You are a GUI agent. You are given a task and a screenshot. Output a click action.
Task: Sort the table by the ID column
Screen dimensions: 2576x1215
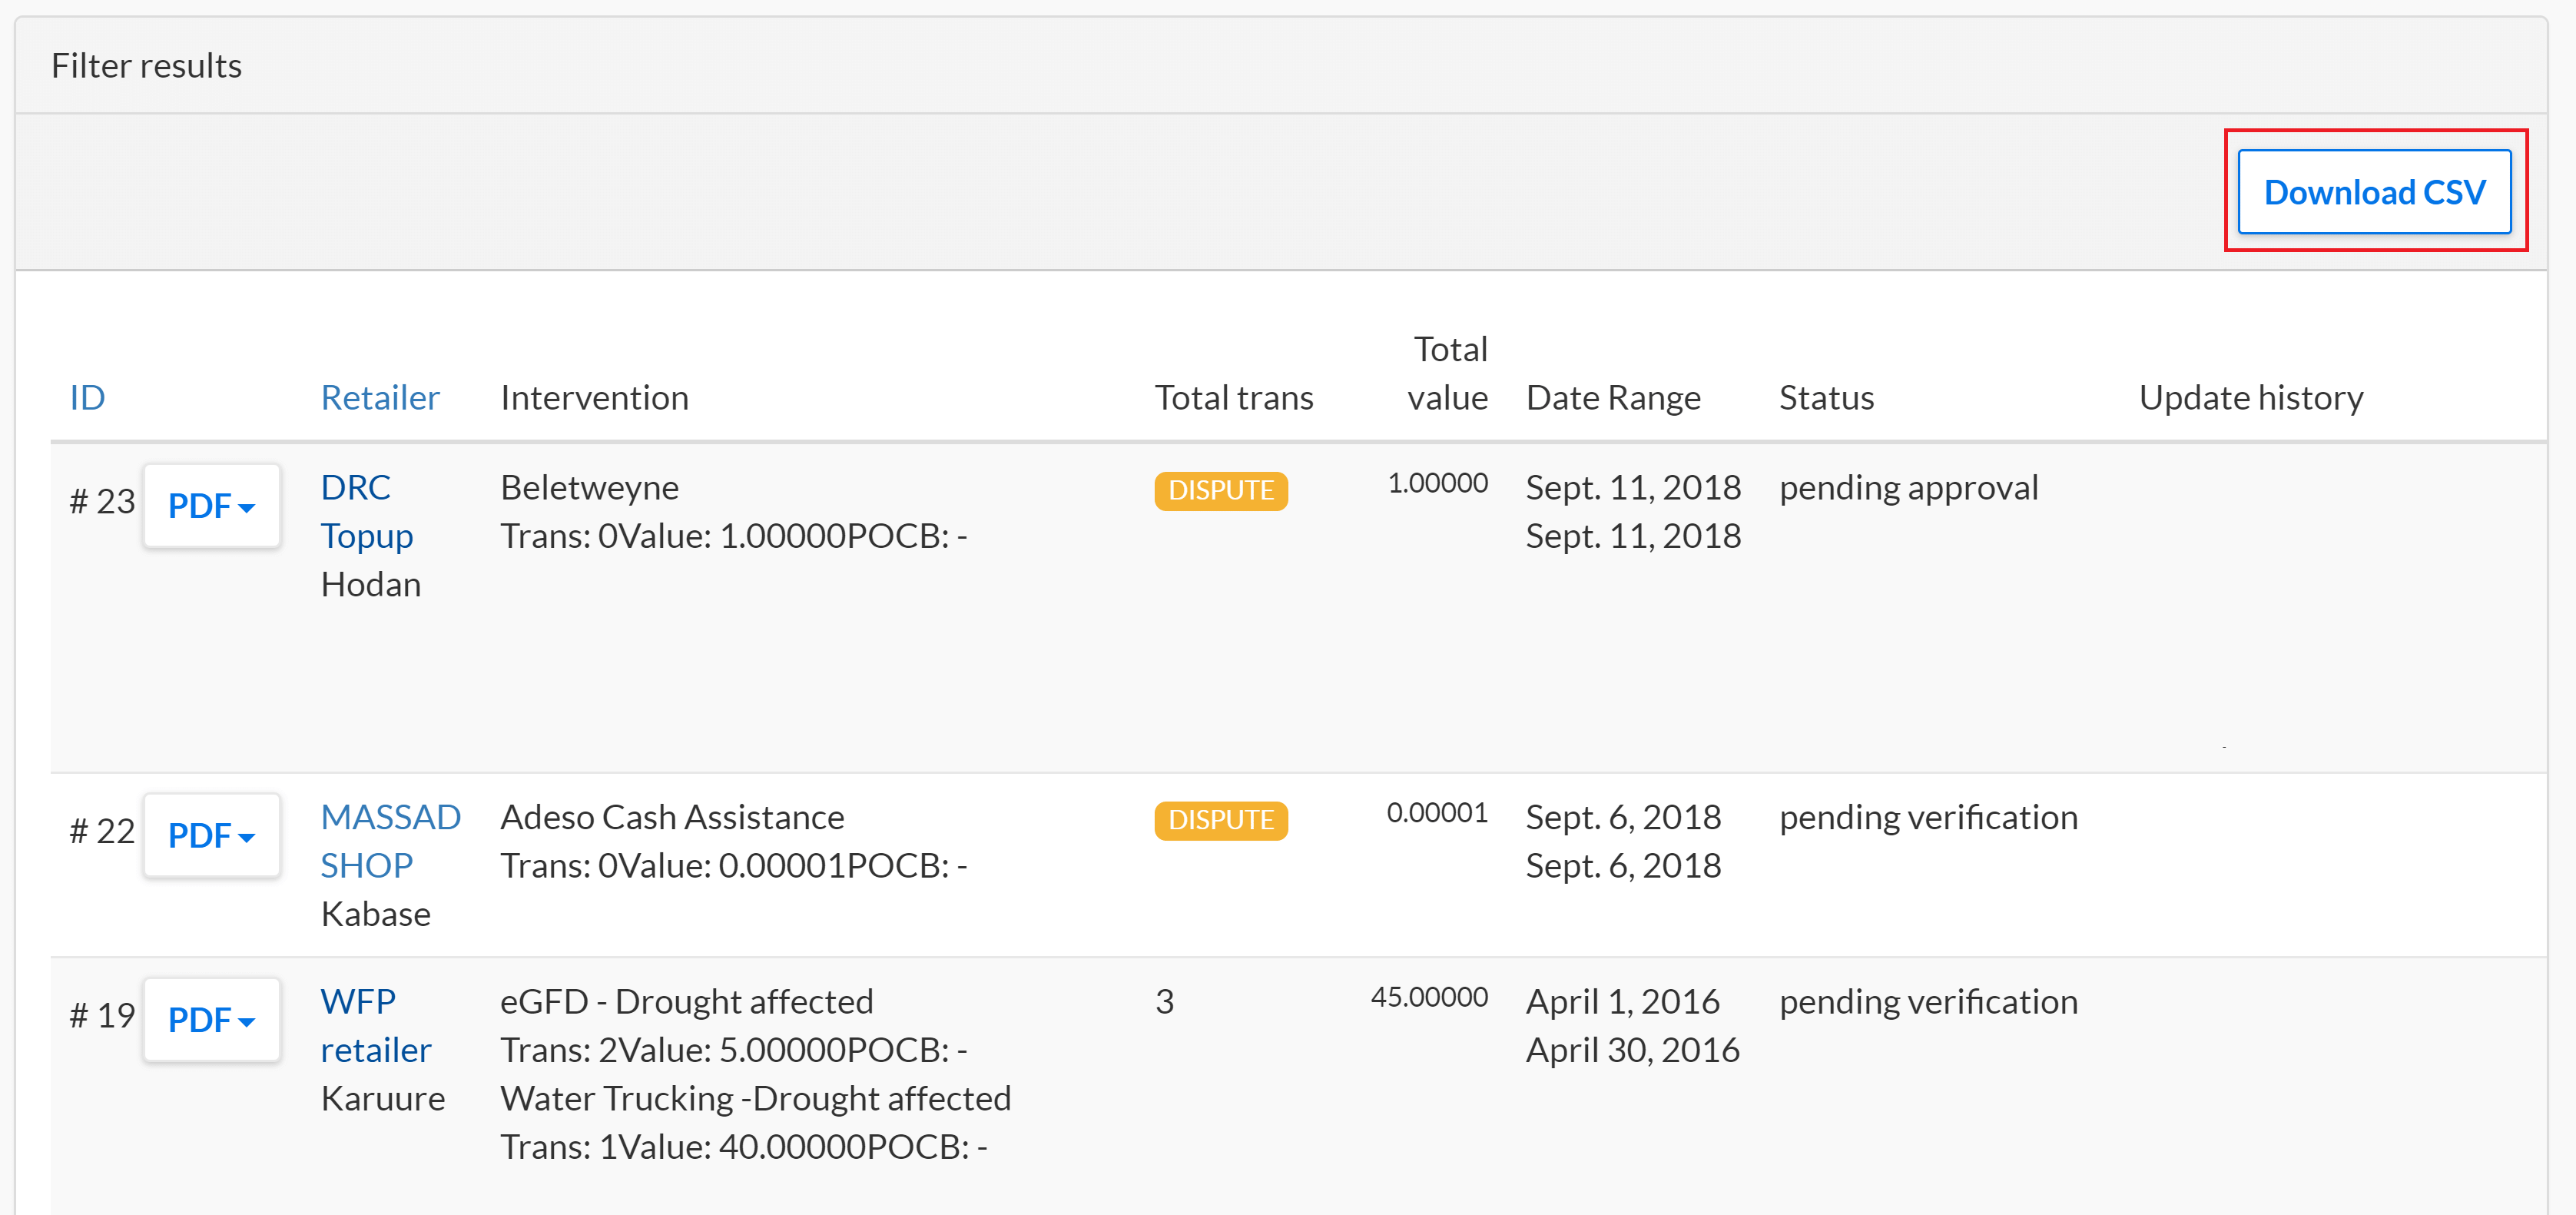click(x=87, y=398)
